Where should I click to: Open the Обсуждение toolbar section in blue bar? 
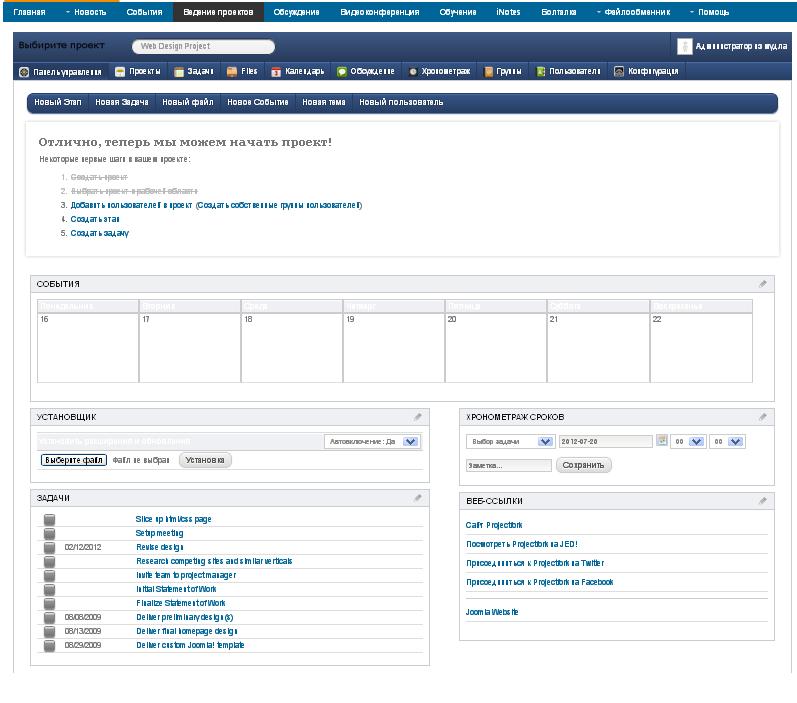[x=366, y=72]
